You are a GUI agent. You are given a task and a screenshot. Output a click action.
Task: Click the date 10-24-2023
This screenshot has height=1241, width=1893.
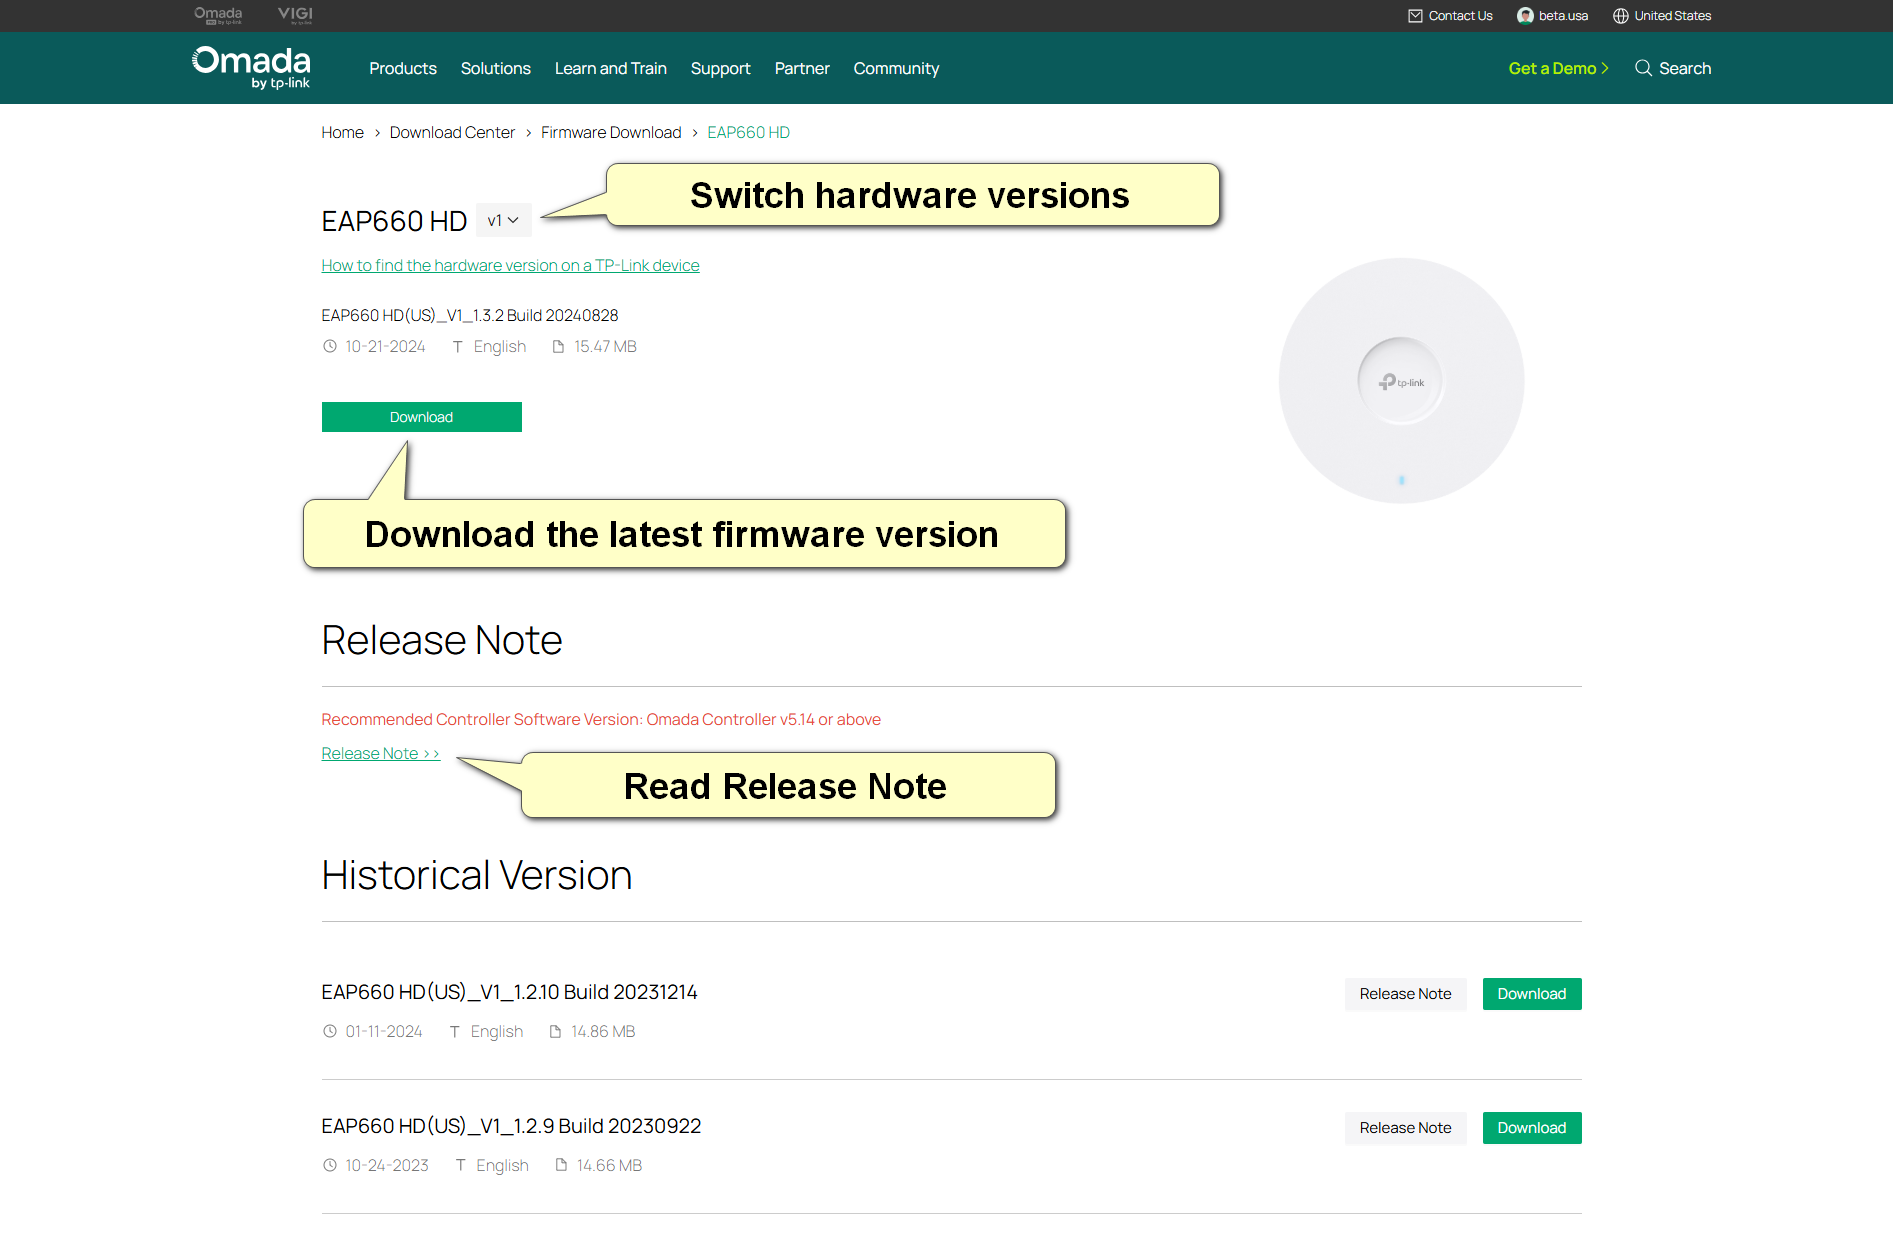387,1165
